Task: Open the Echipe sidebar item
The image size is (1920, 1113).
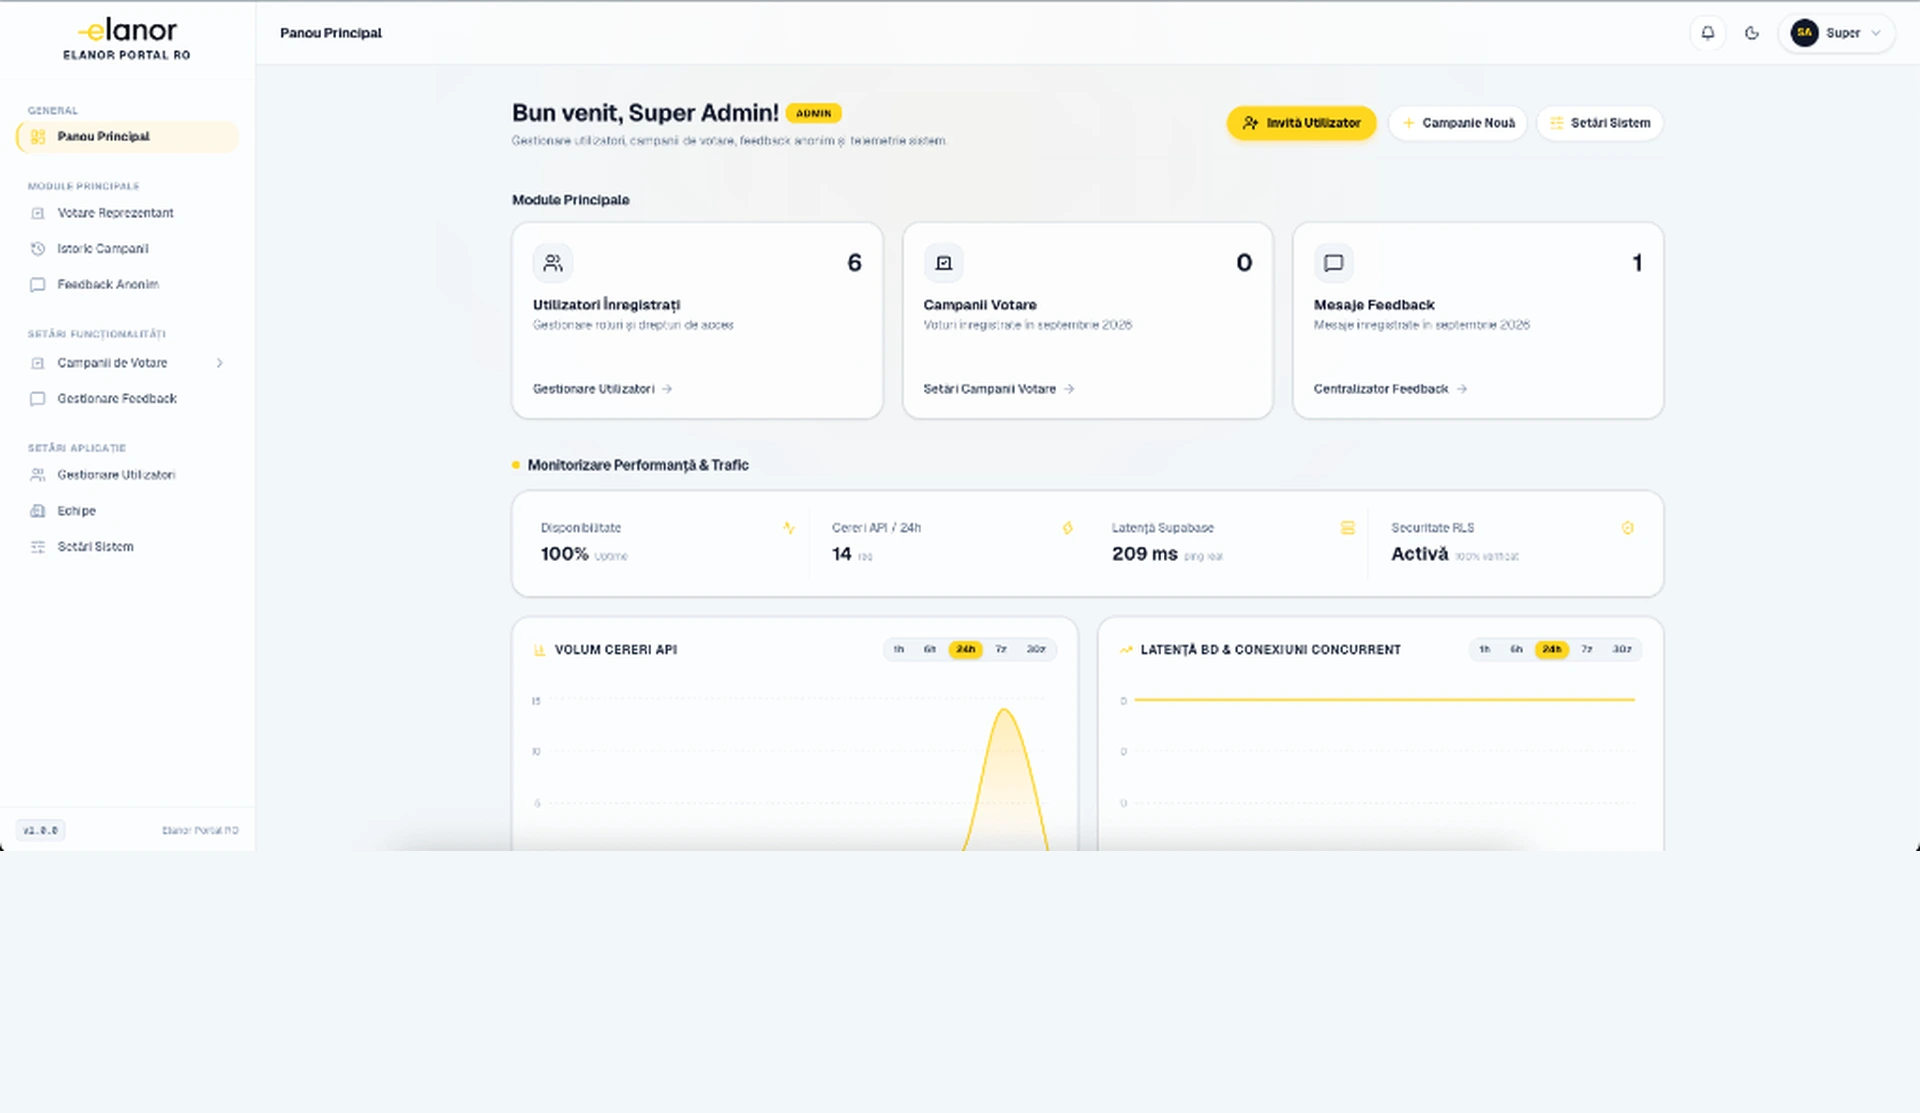Action: tap(127, 511)
